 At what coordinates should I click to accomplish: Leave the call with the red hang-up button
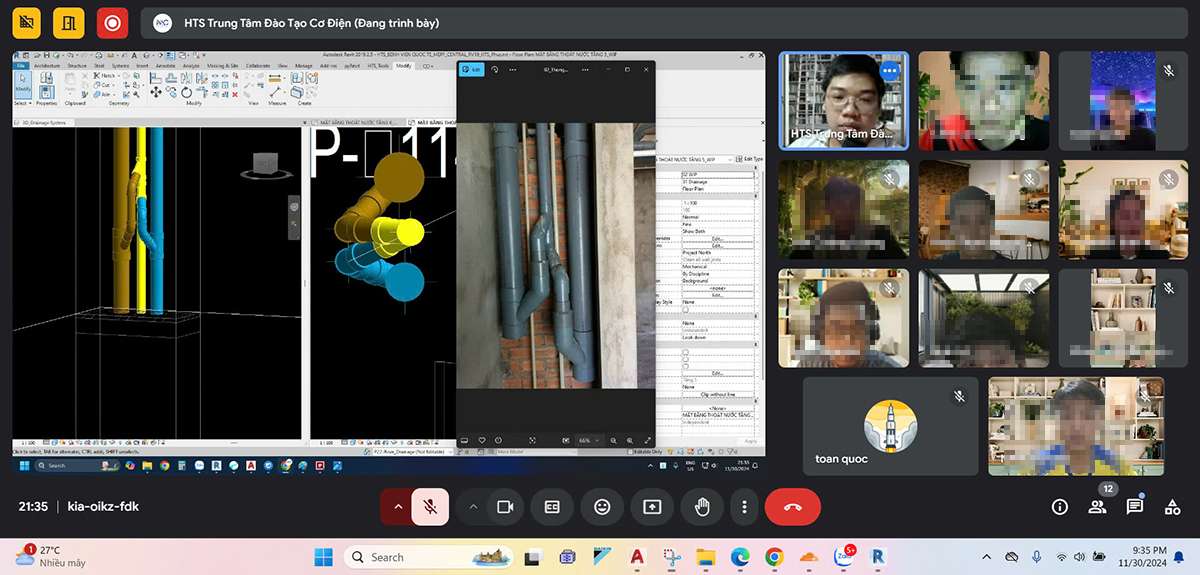[793, 507]
